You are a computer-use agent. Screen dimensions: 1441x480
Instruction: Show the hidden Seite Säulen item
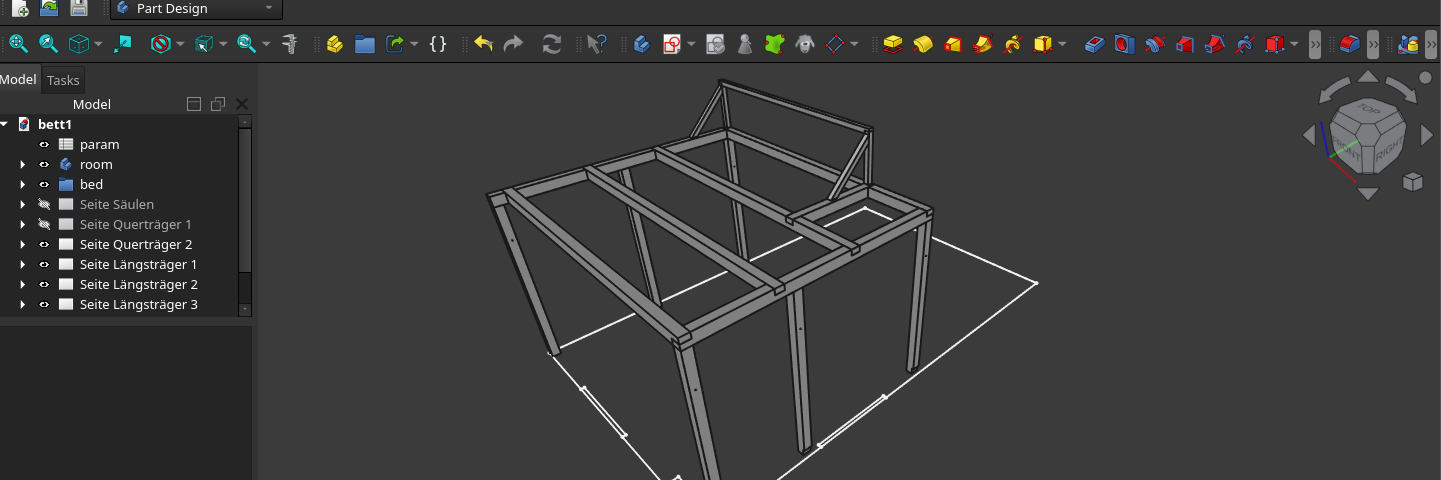point(44,205)
